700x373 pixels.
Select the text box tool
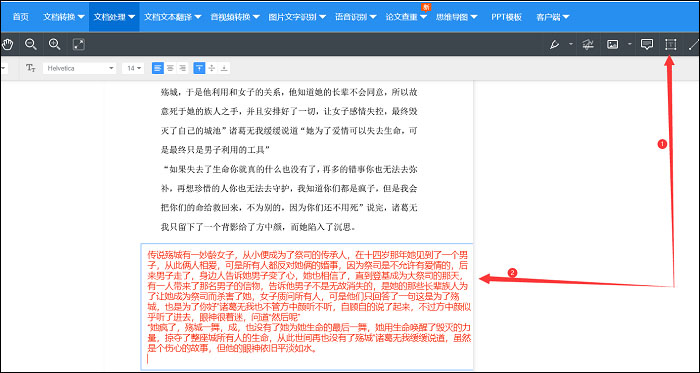tap(671, 44)
